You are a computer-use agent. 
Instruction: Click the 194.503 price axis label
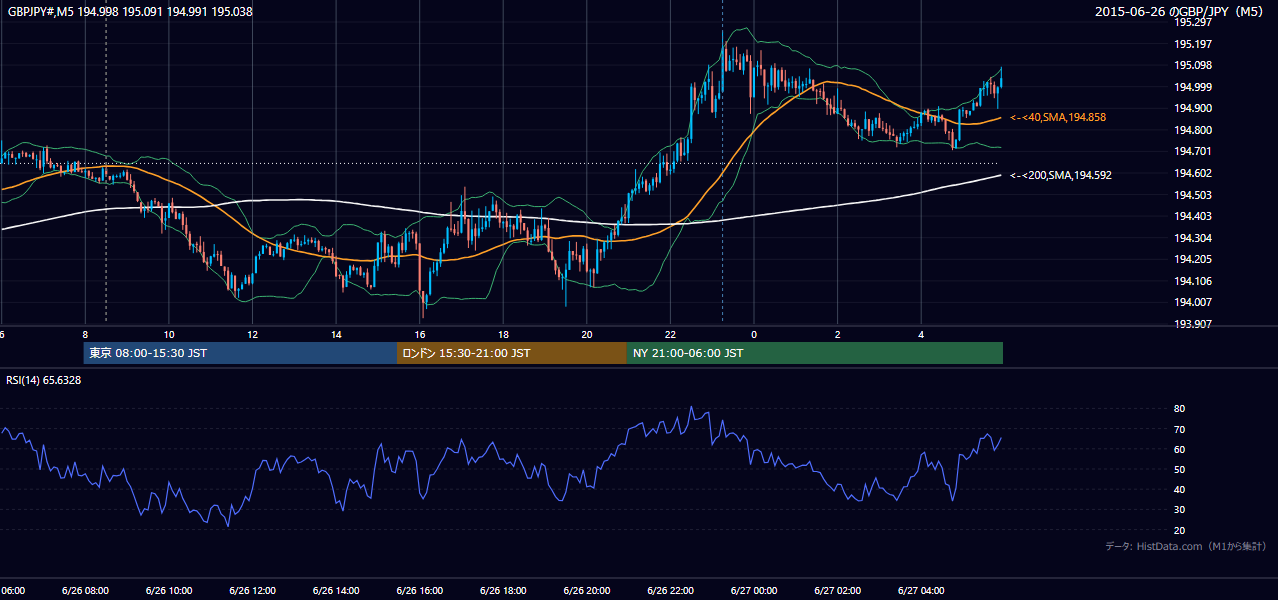1193,195
